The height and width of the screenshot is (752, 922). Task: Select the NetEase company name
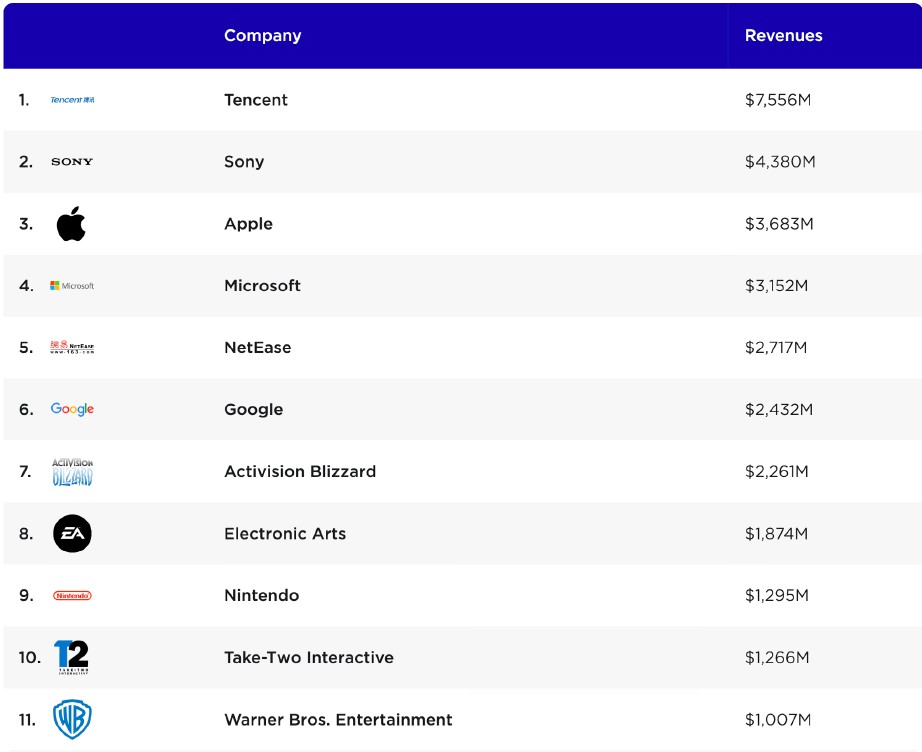click(258, 347)
